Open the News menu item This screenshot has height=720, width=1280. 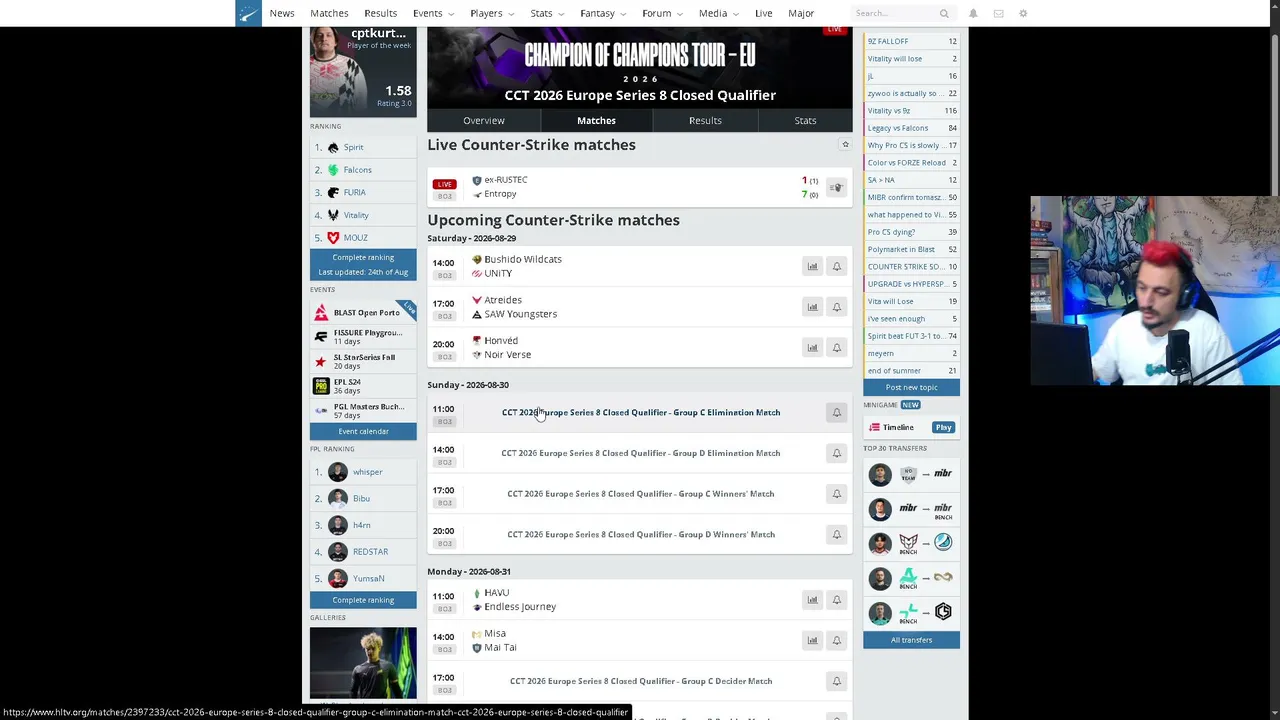[282, 13]
